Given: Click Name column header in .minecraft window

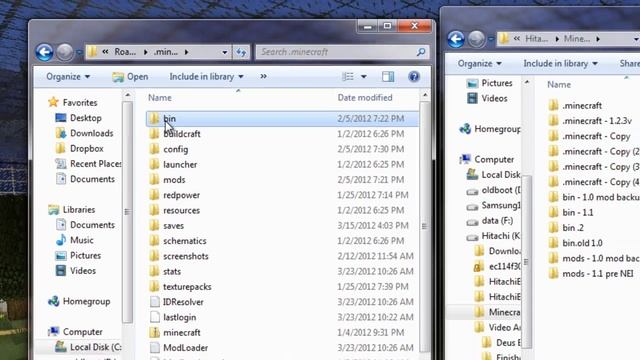Looking at the screenshot, I should (160, 98).
